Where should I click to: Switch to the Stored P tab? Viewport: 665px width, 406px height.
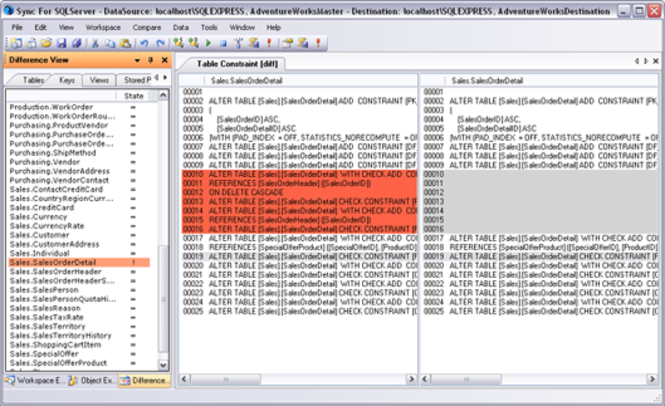pos(137,80)
